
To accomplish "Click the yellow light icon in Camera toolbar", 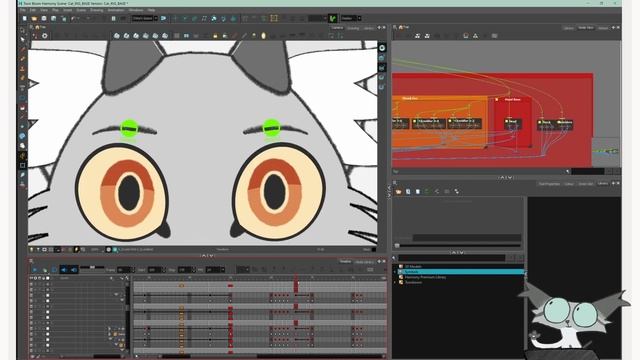I will point(263,36).
